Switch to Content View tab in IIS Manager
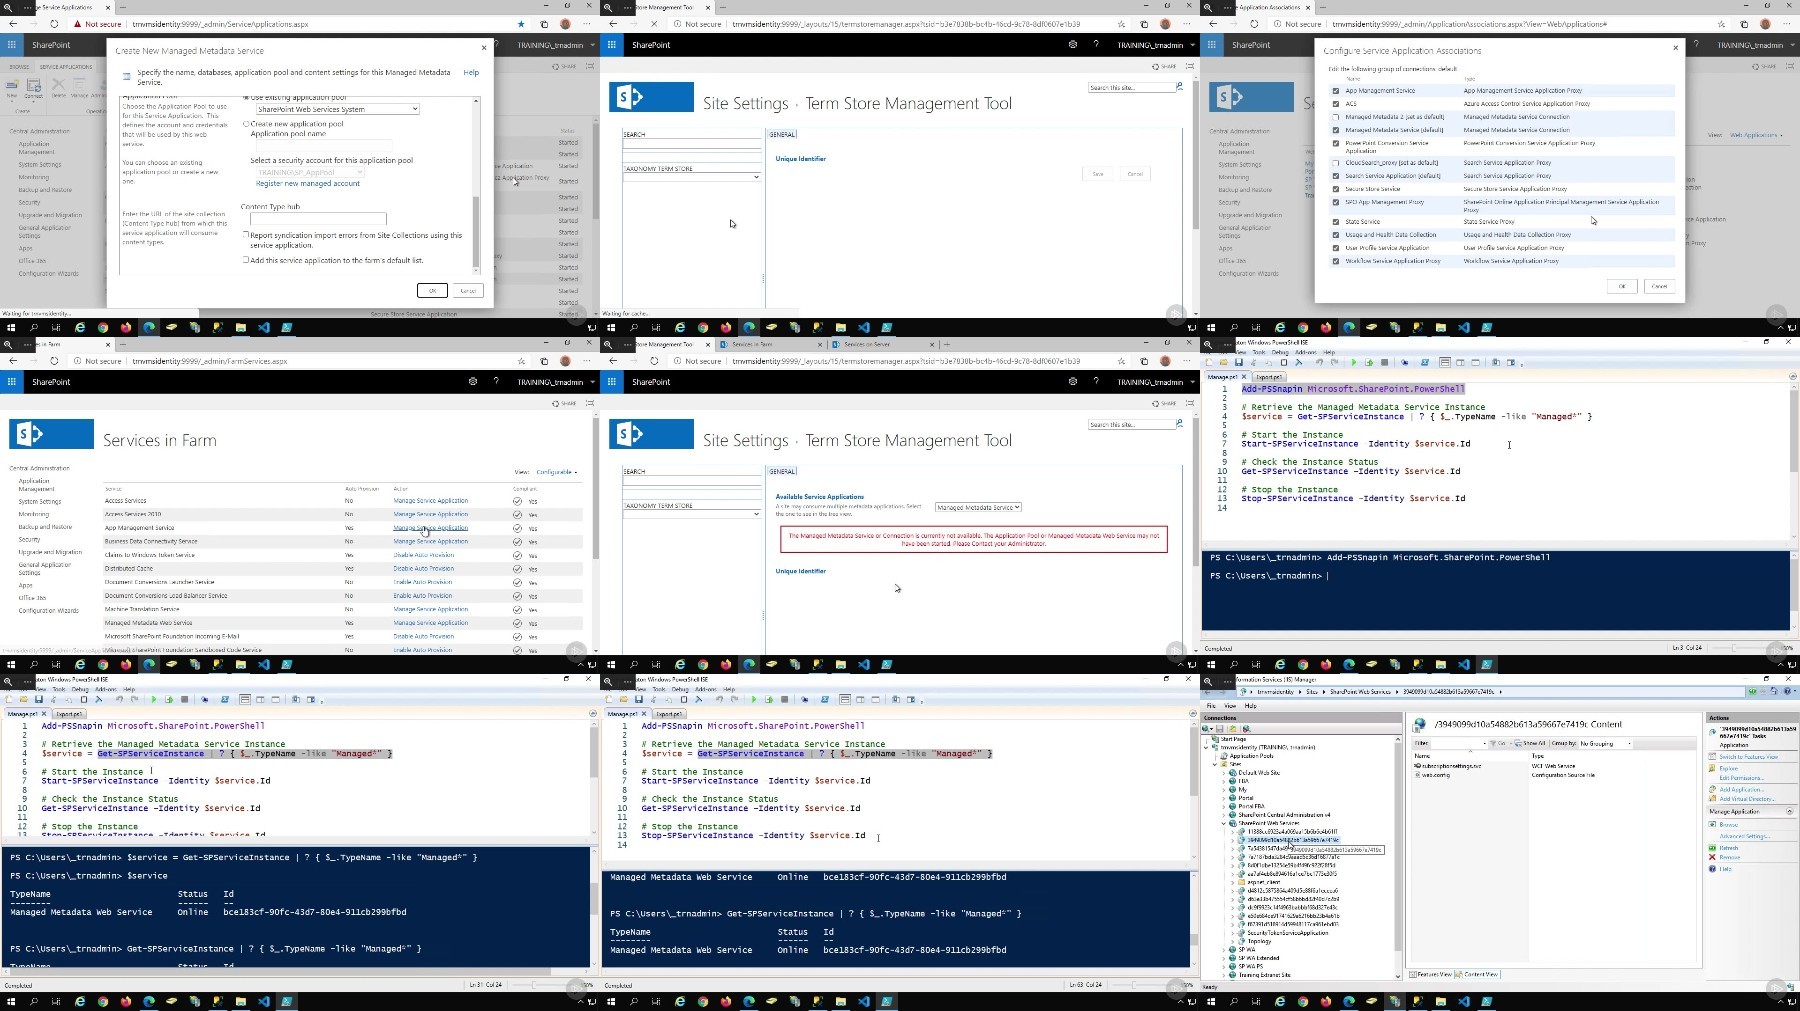Screen dimensions: 1800x1011 pyautogui.click(x=1478, y=974)
